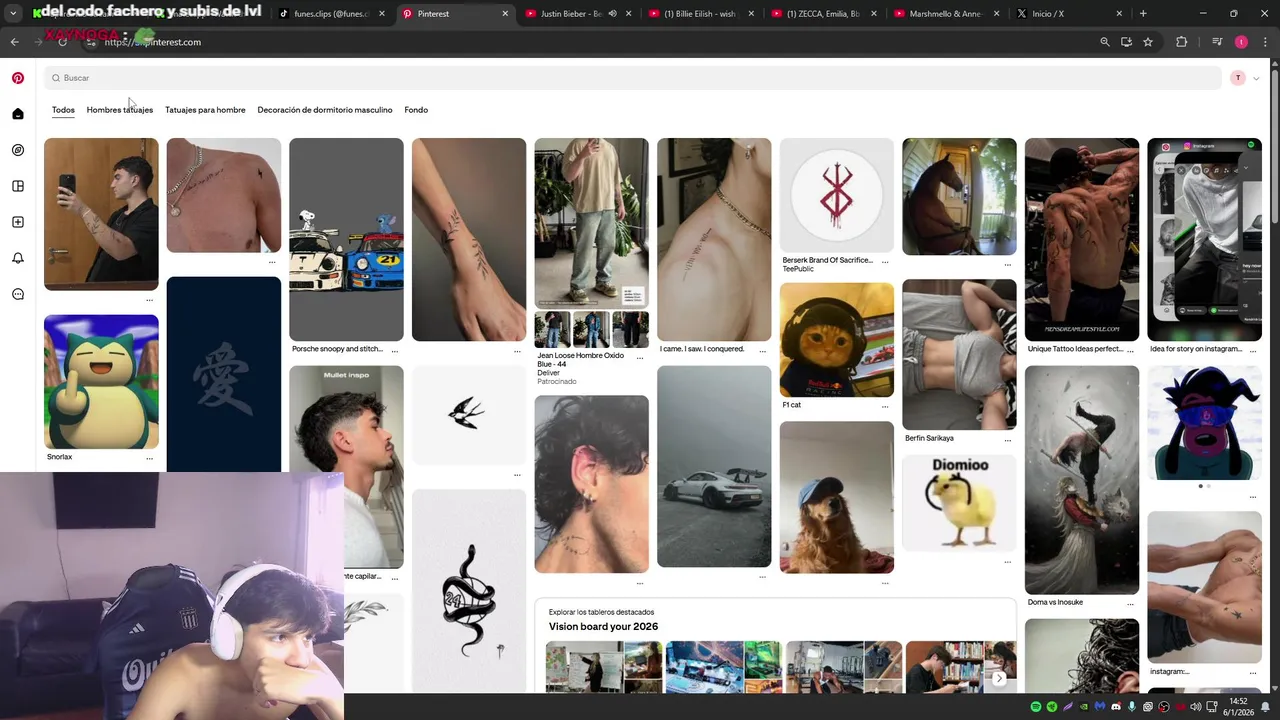Image resolution: width=1280 pixels, height=720 pixels.
Task: Close the Pinterest browser tab
Action: (505, 14)
